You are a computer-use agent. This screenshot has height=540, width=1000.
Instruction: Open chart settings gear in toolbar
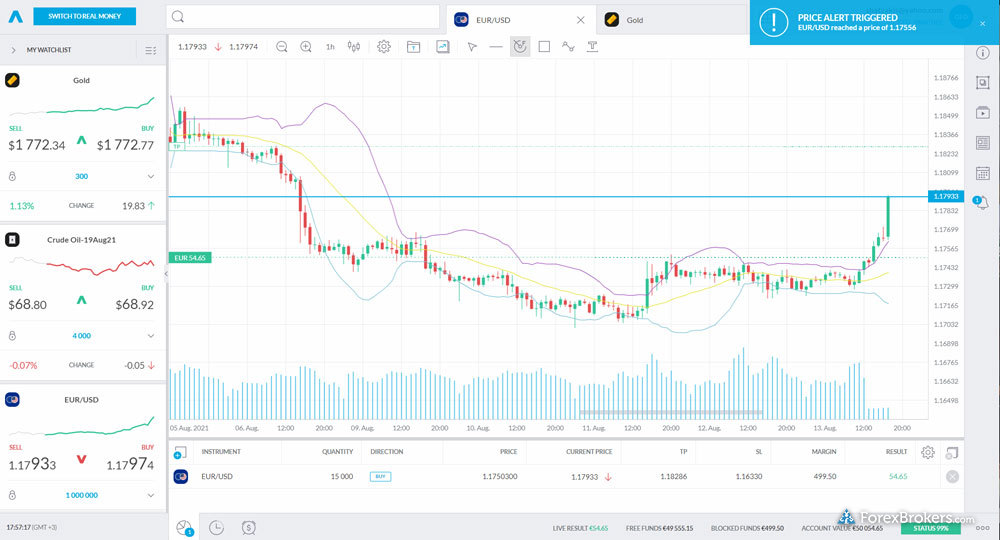click(384, 46)
